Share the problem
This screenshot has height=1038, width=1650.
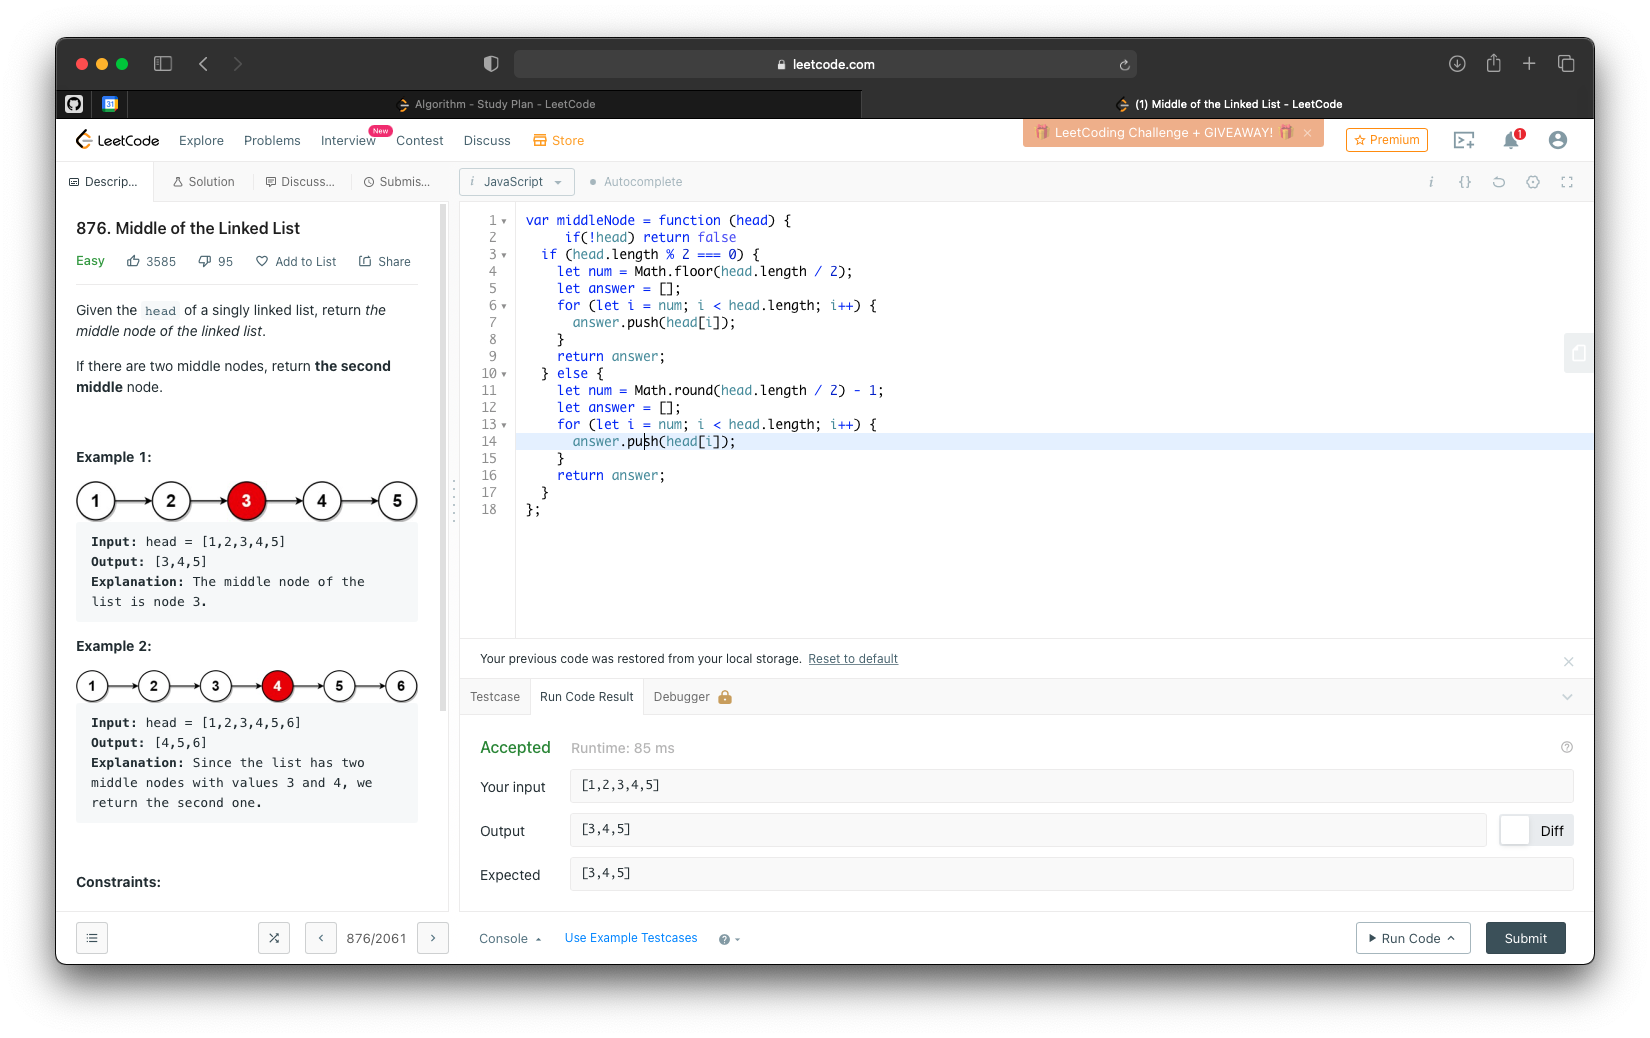tap(385, 261)
